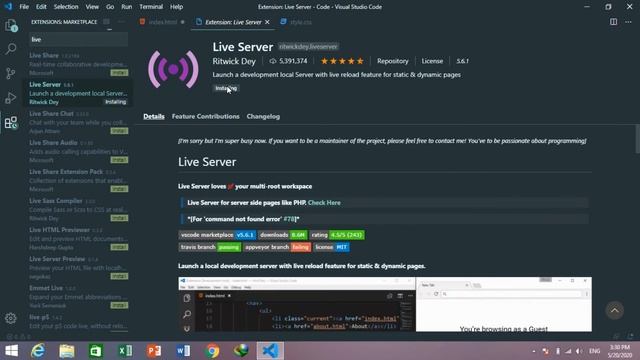Image resolution: width=640 pixels, height=360 pixels.
Task: Click the Visual Studio Code taskbar icon
Action: pyautogui.click(x=270, y=351)
